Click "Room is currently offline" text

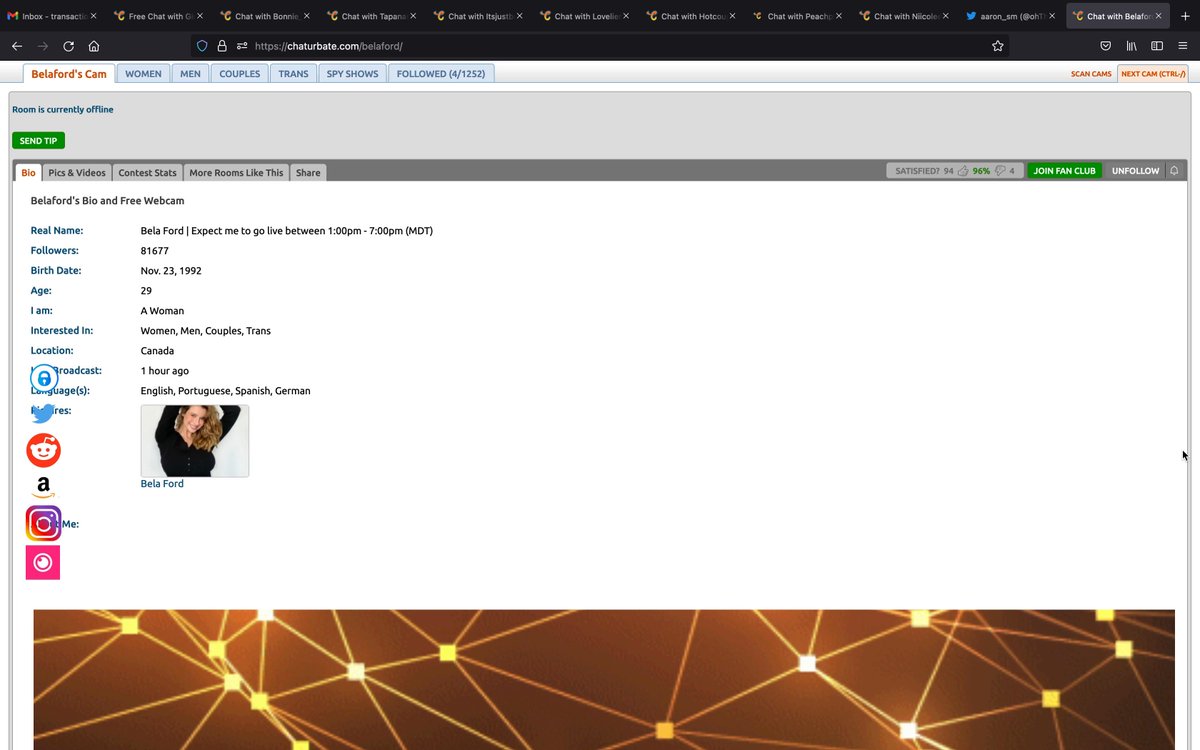pyautogui.click(x=63, y=110)
